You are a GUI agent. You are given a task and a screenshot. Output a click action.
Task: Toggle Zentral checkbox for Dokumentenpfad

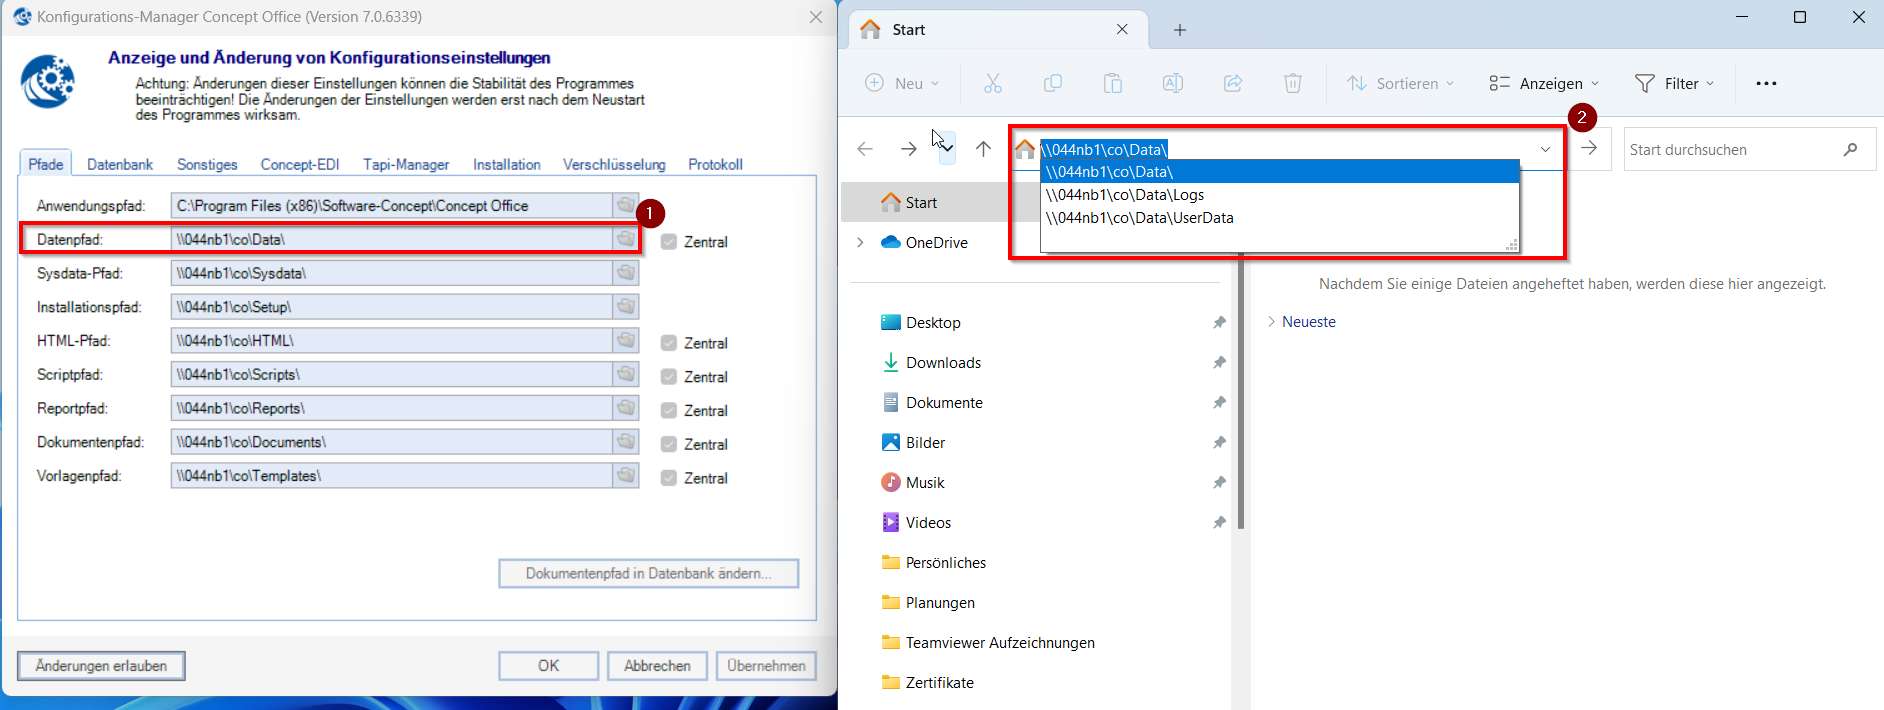[669, 444]
